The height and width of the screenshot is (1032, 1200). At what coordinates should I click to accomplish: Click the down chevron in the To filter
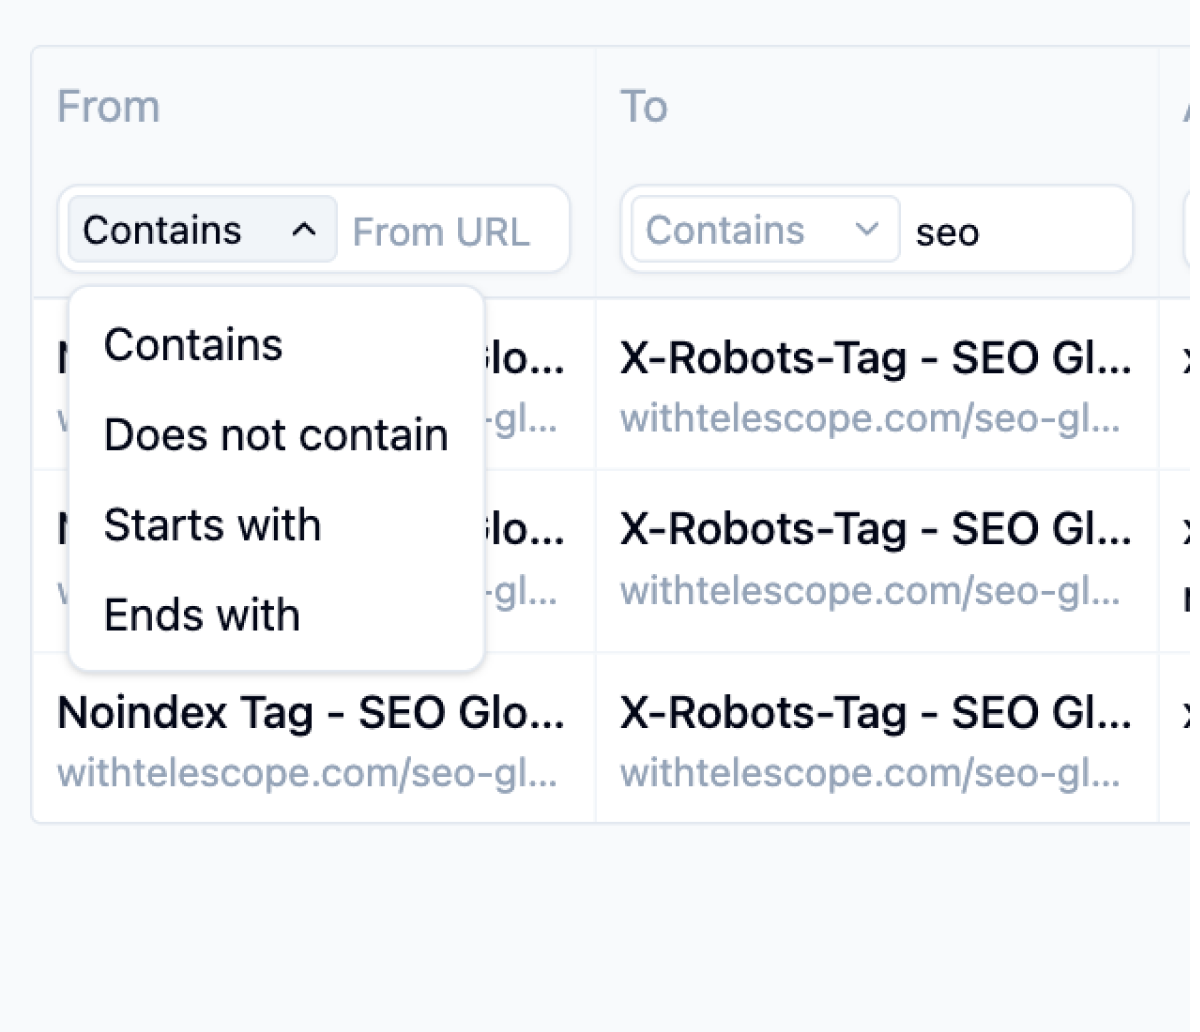coord(866,230)
